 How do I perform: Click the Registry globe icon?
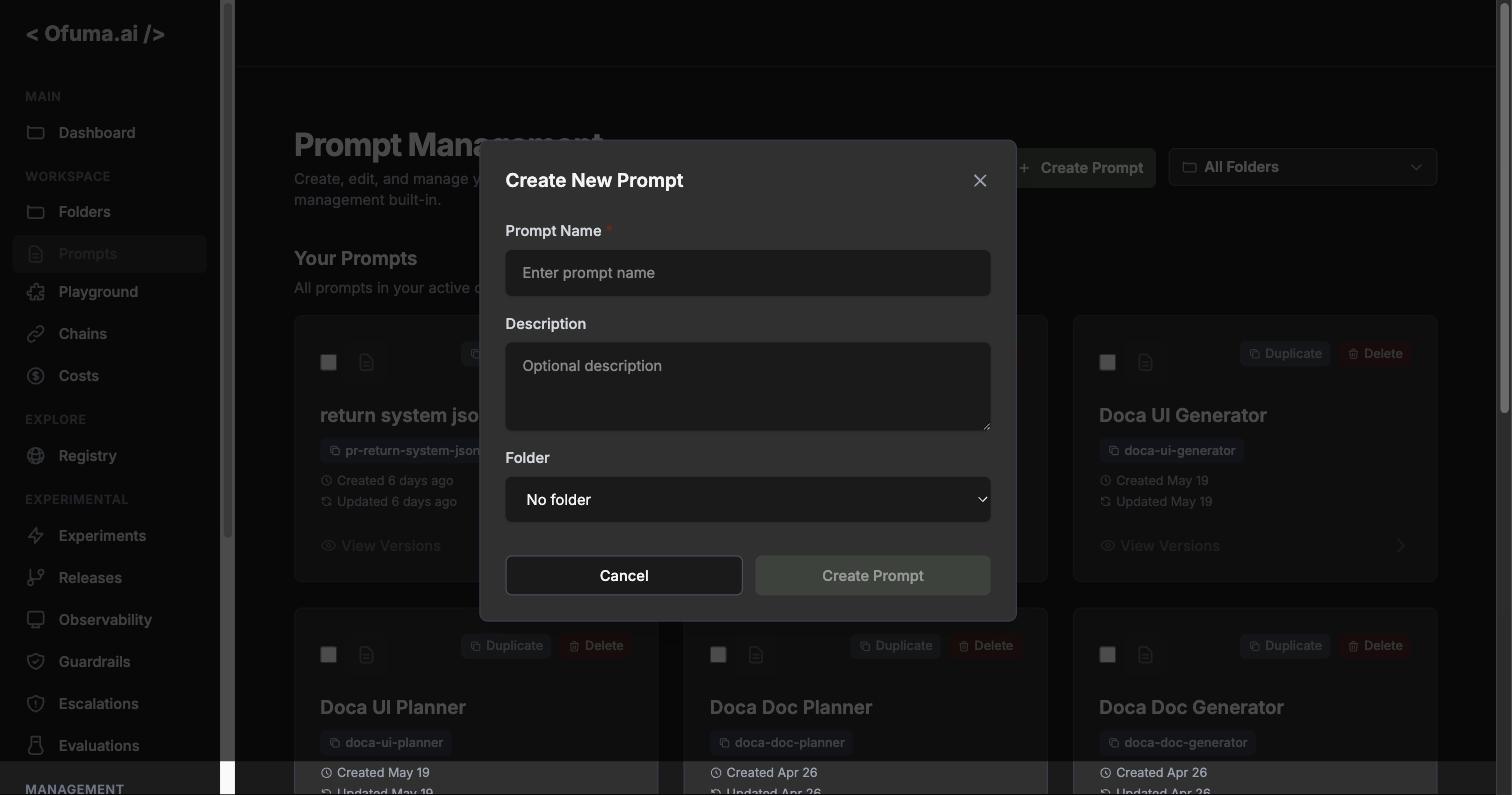pos(36,456)
